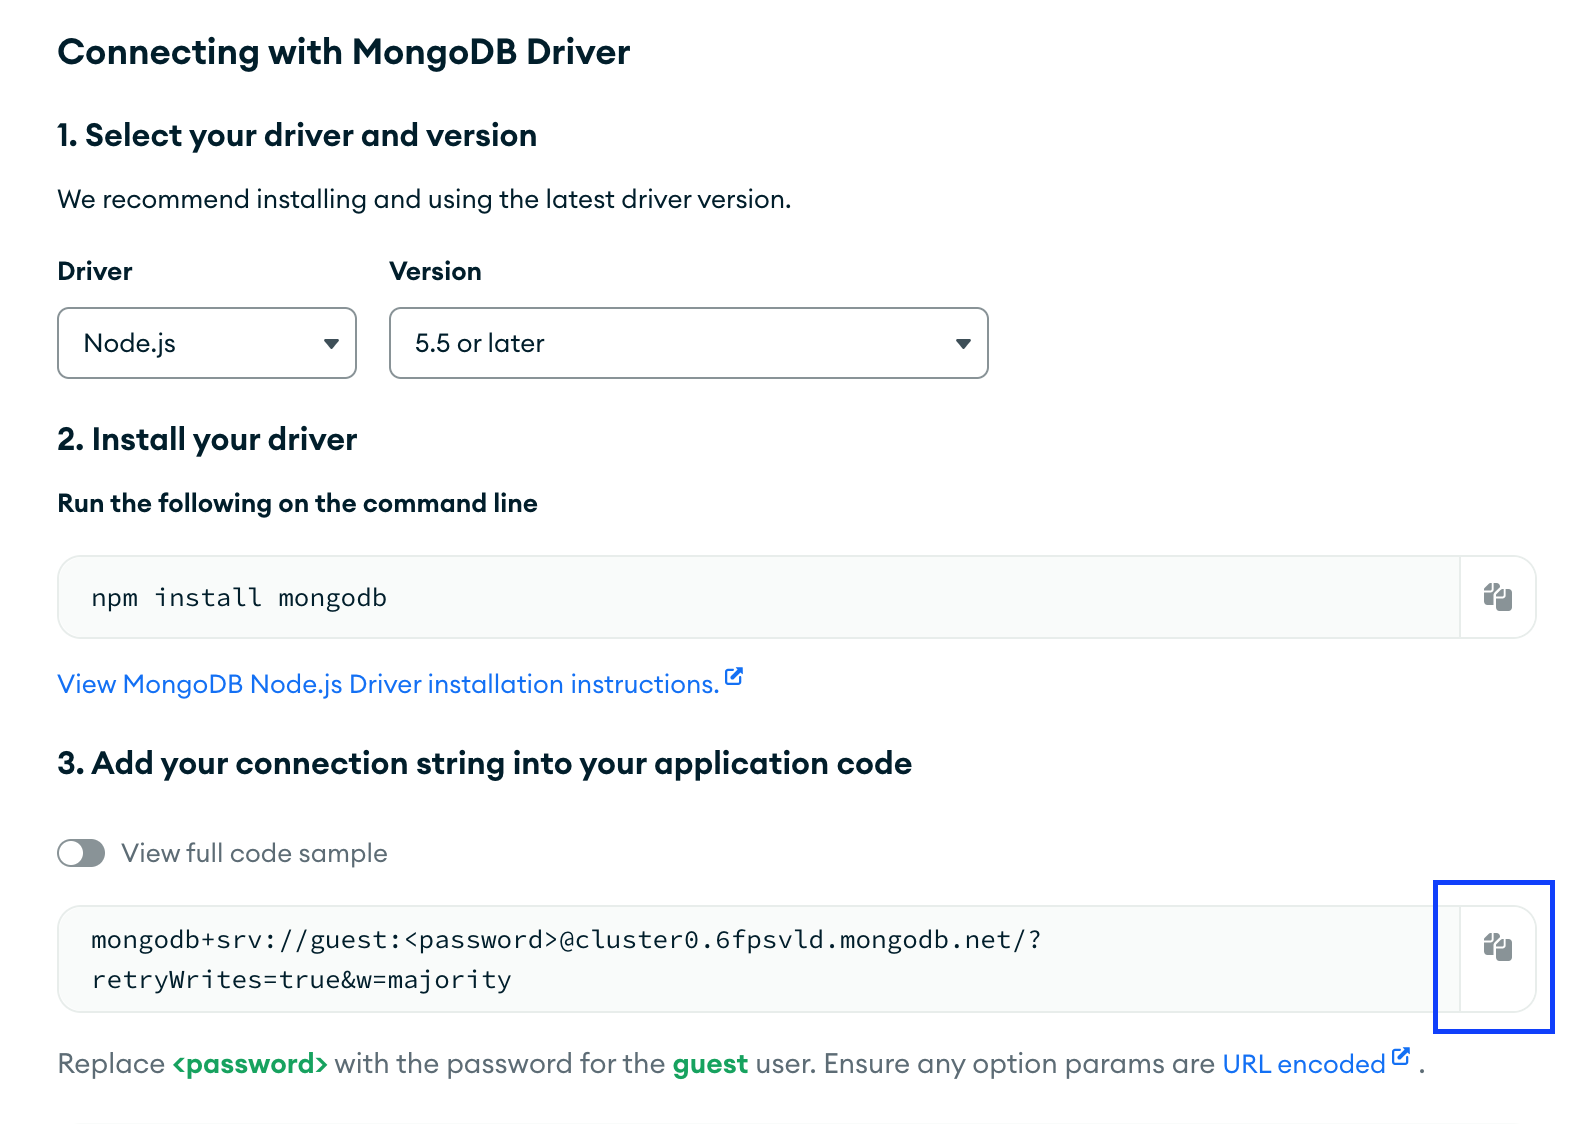Click the 'View full code sample' label
This screenshot has width=1596, height=1124.
coord(254,853)
